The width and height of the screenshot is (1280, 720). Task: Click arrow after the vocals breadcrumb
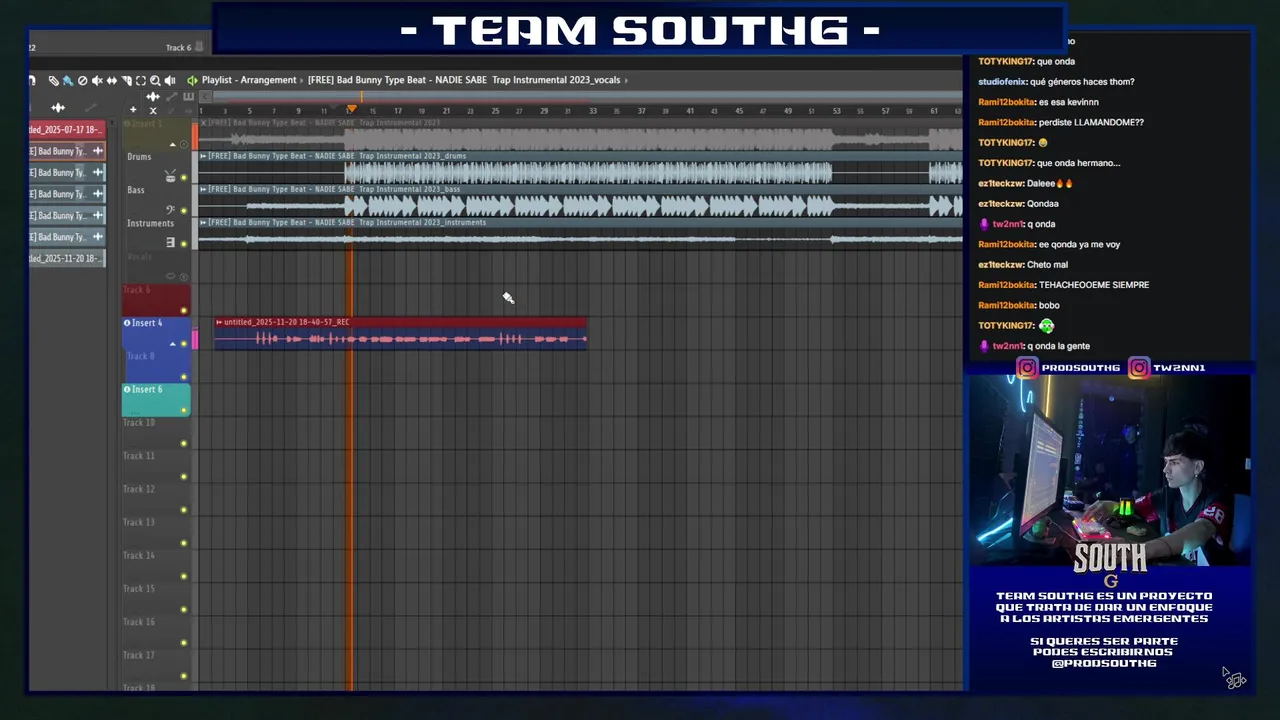point(626,80)
